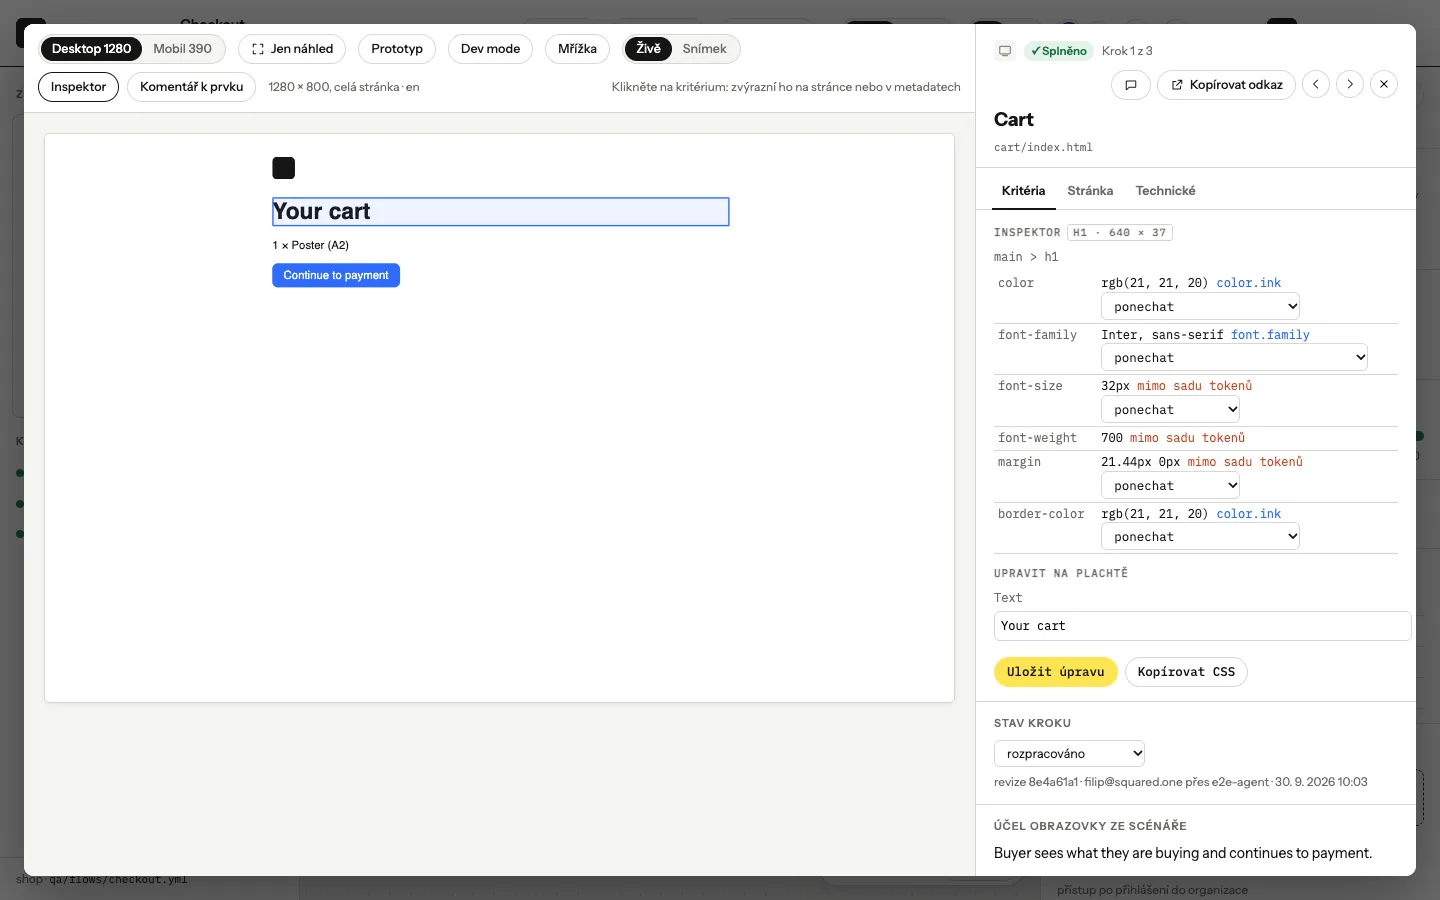Click Kopírovat odkaz with external-link icon

1227,85
